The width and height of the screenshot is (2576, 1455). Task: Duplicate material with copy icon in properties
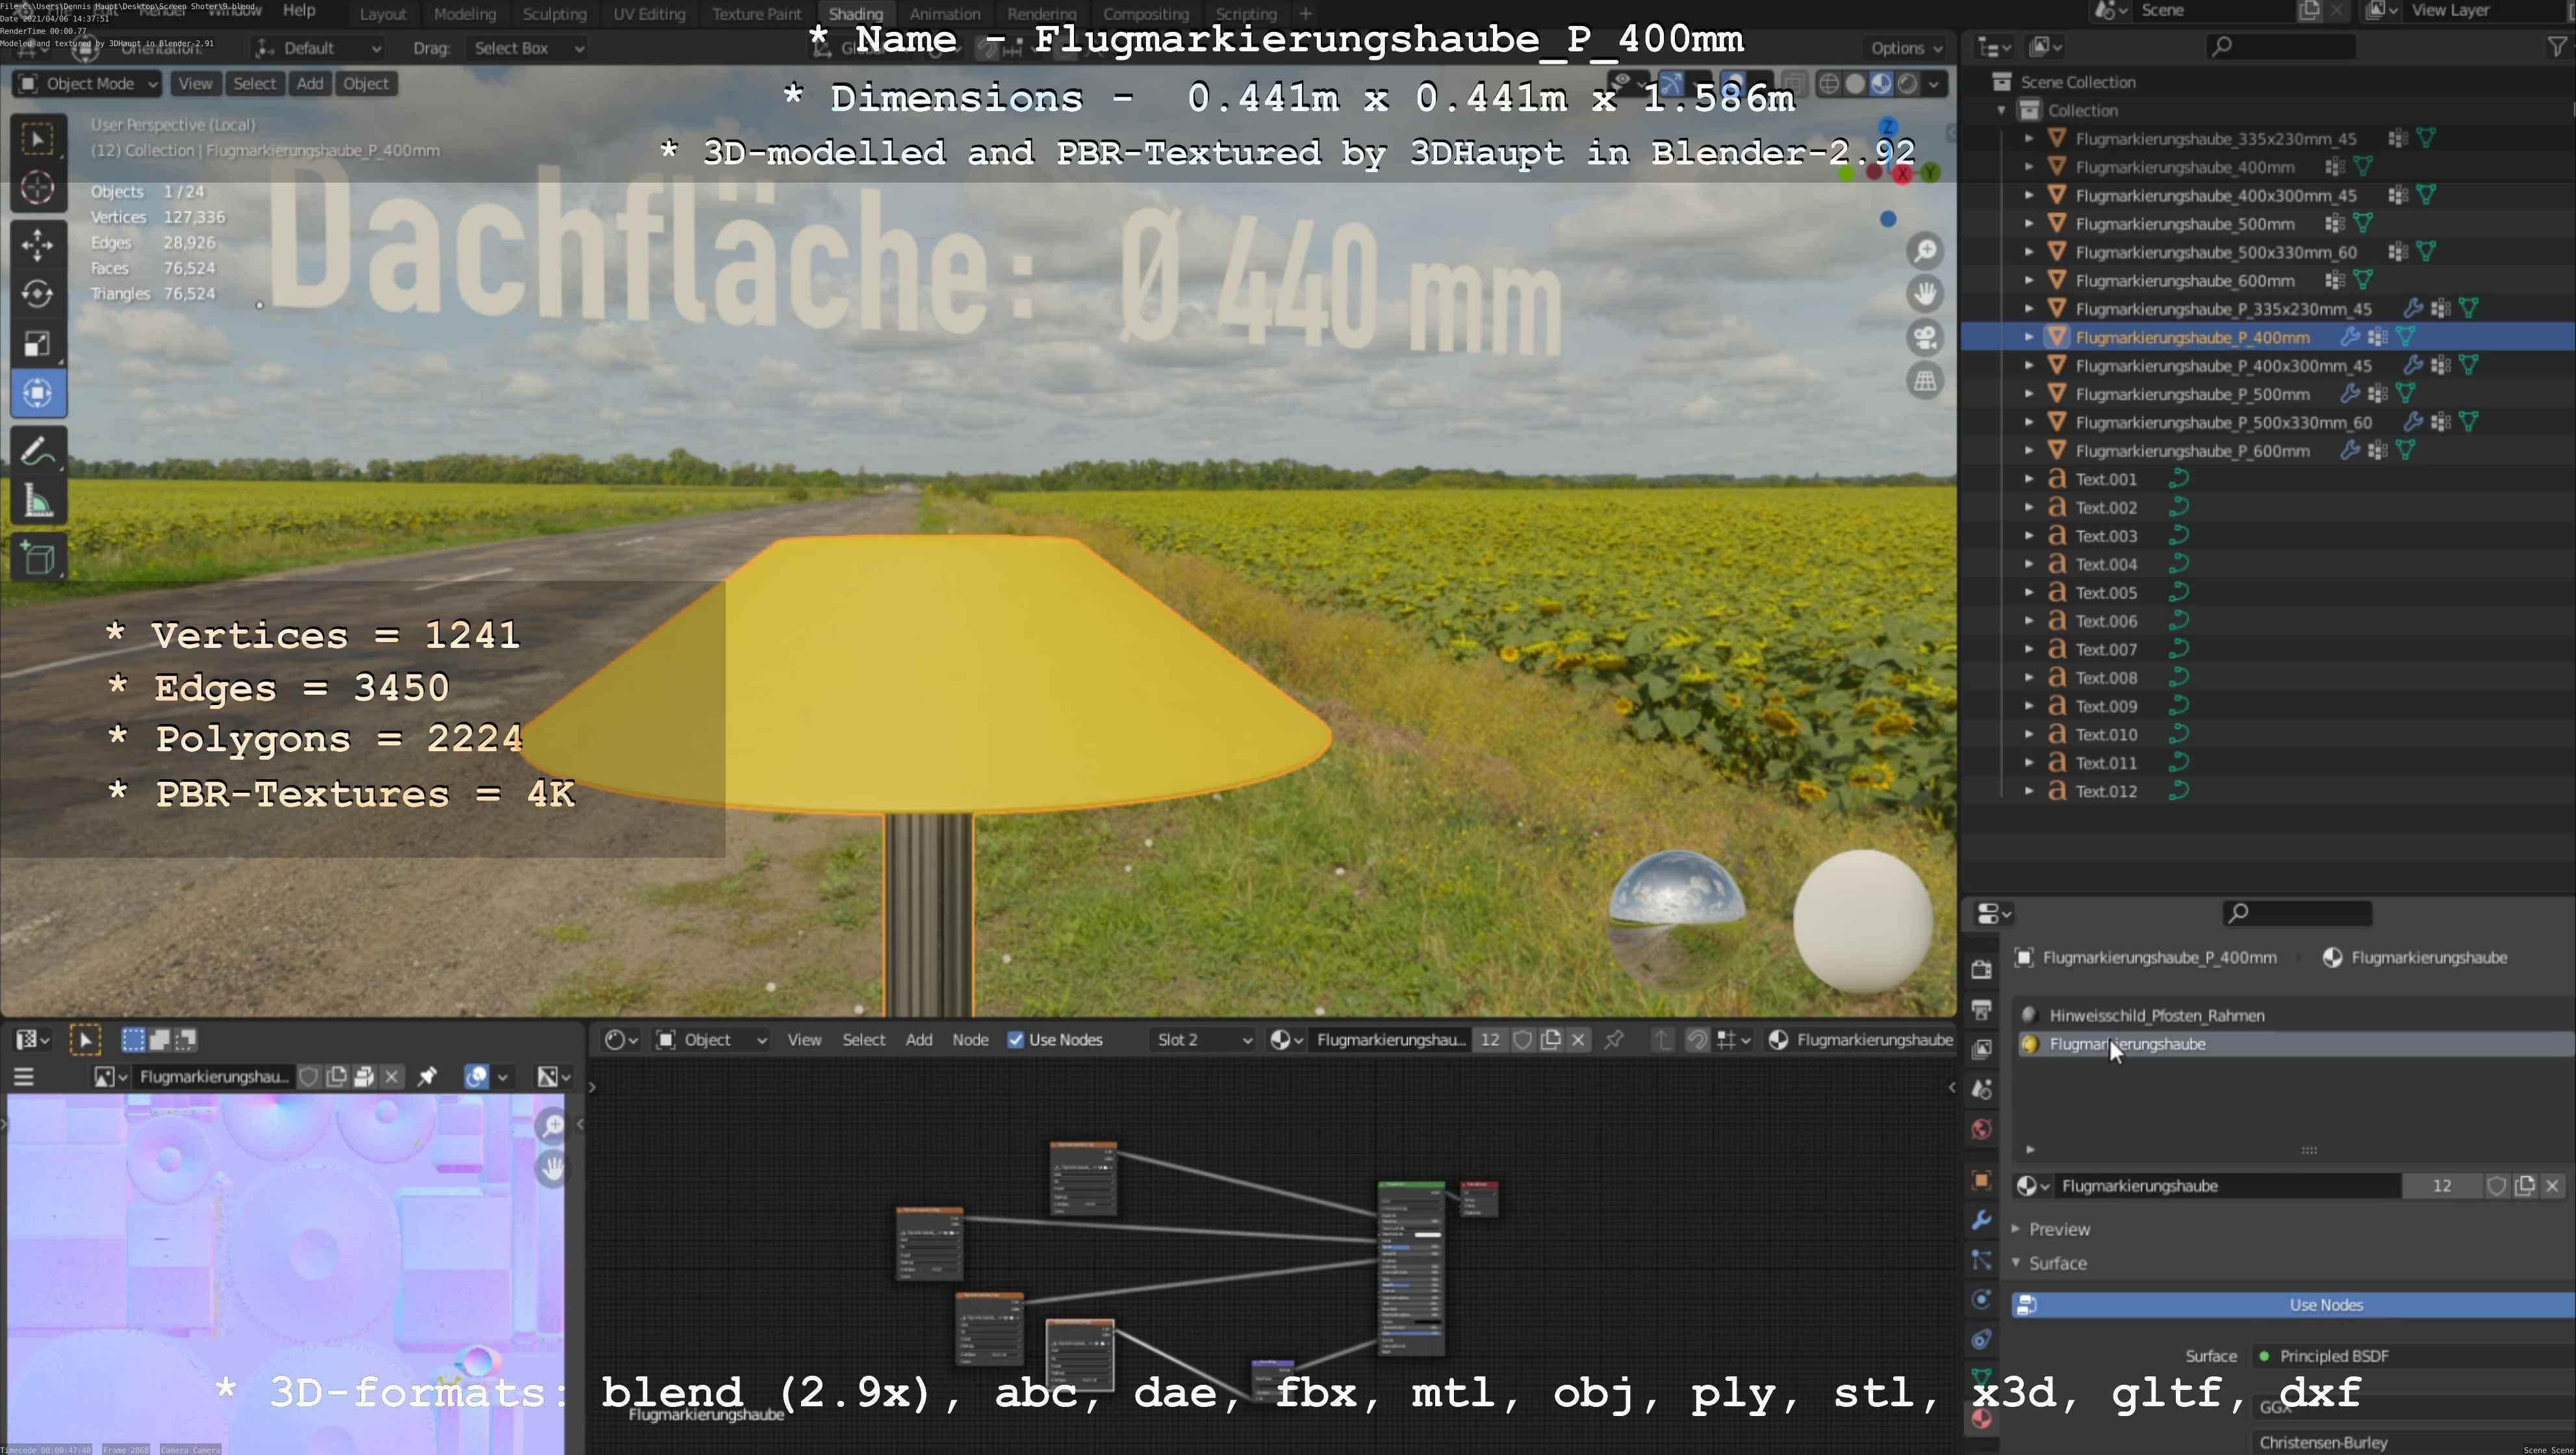click(2524, 1186)
